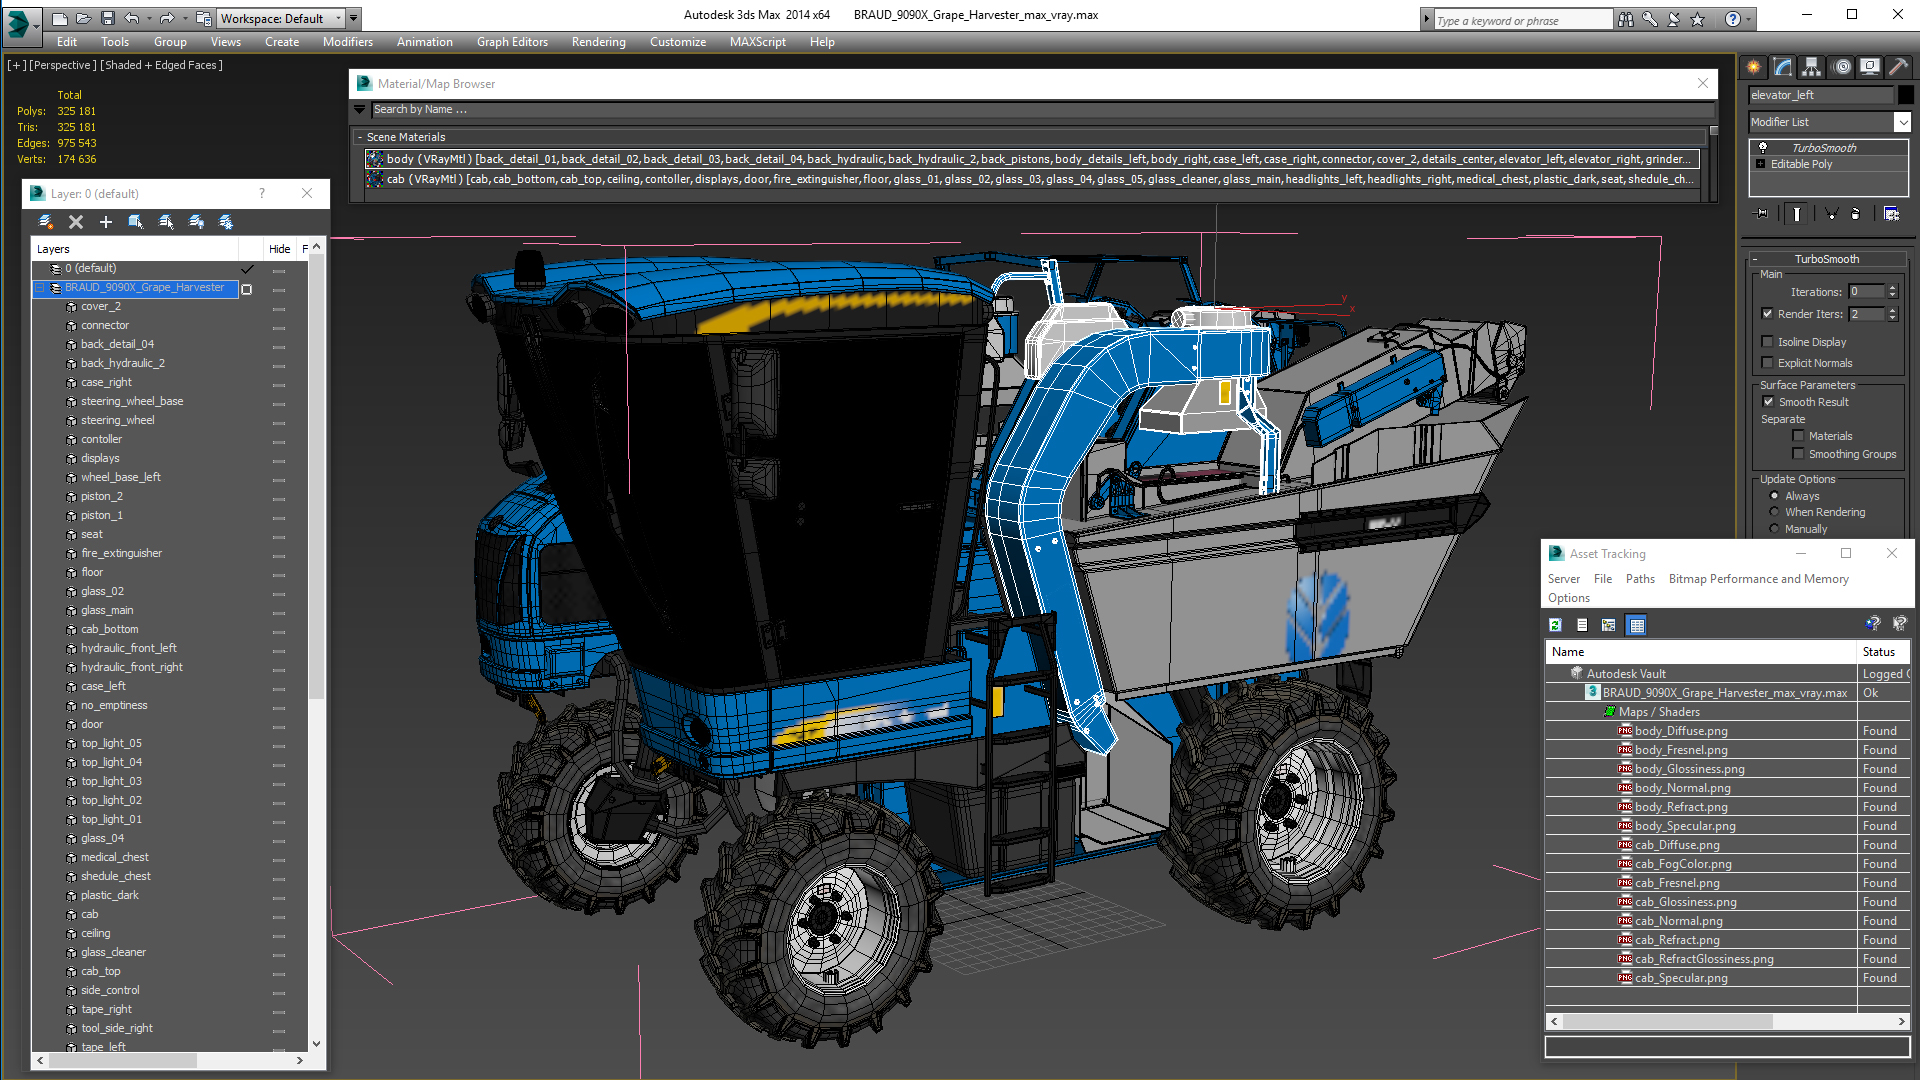
Task: Open Server menu in Asset Tracking
Action: 1564,579
